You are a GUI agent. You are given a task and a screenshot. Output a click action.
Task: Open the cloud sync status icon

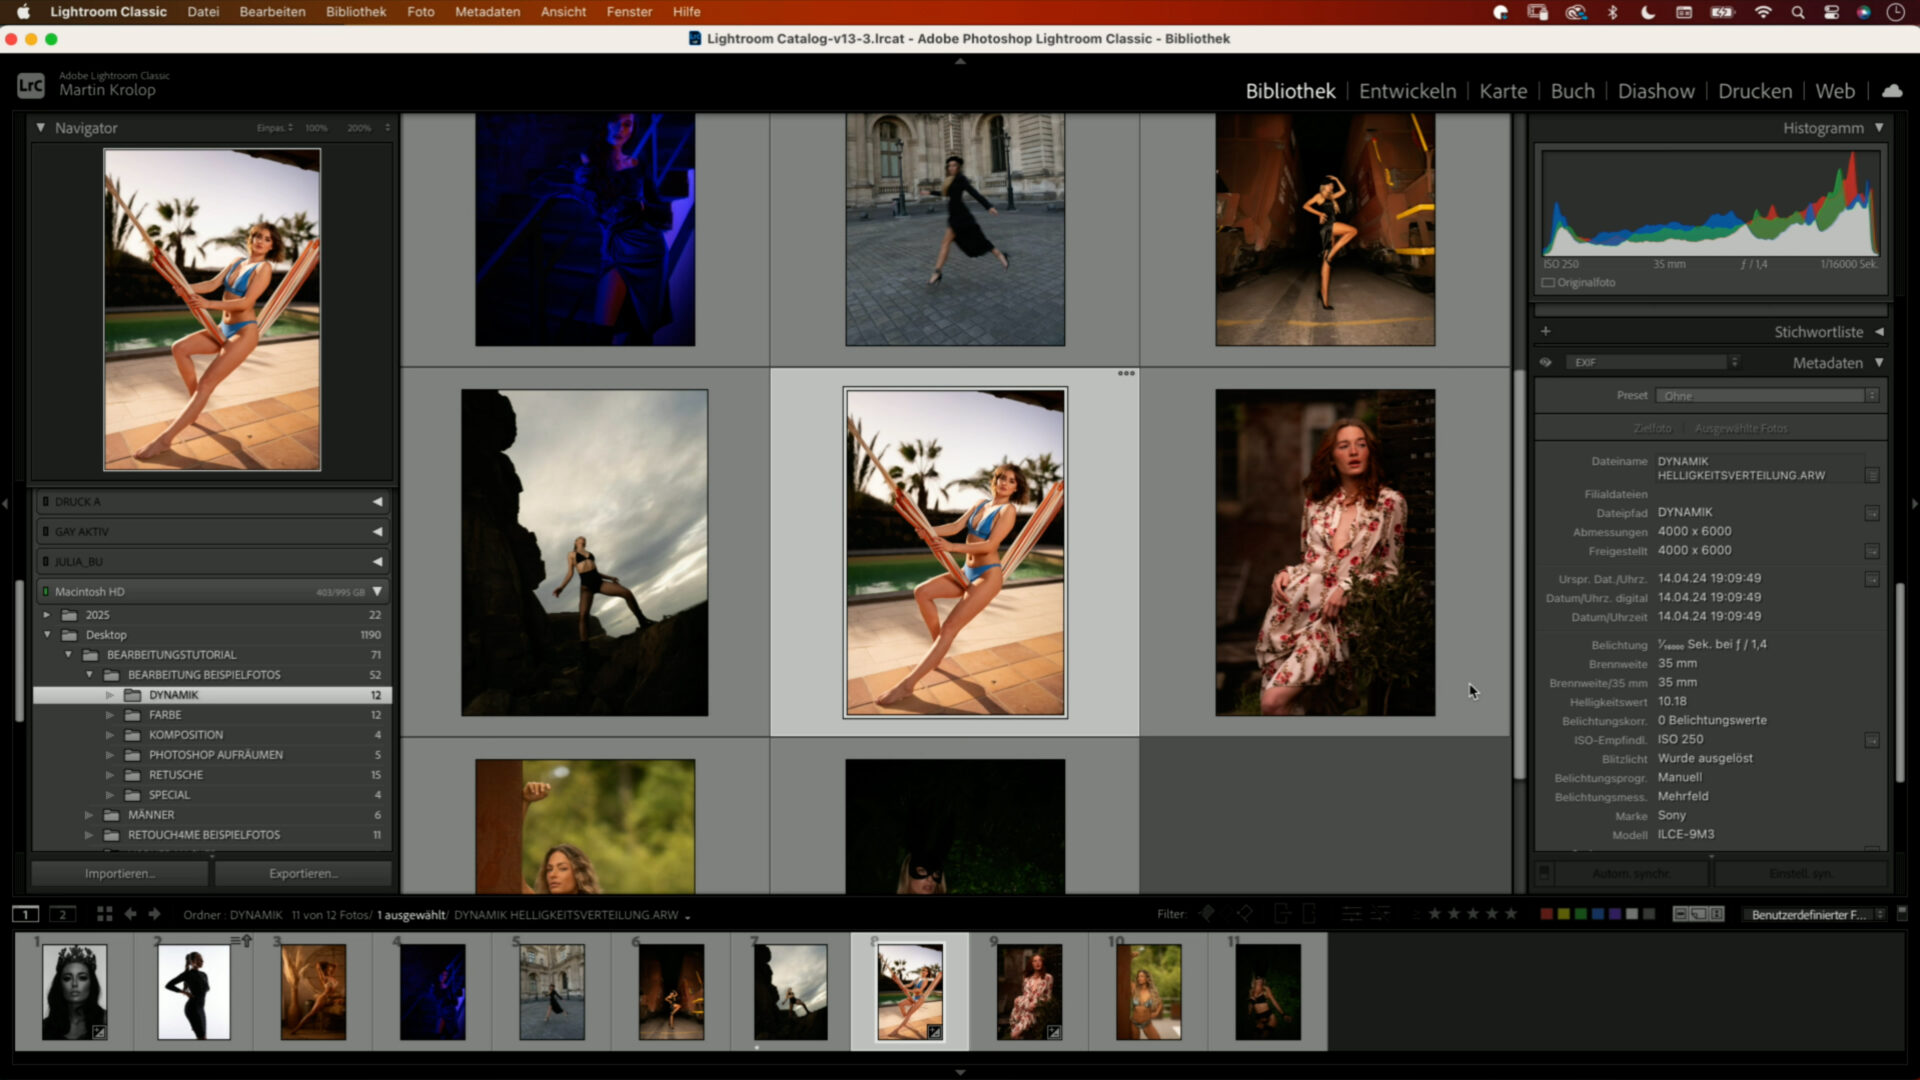(x=1892, y=91)
